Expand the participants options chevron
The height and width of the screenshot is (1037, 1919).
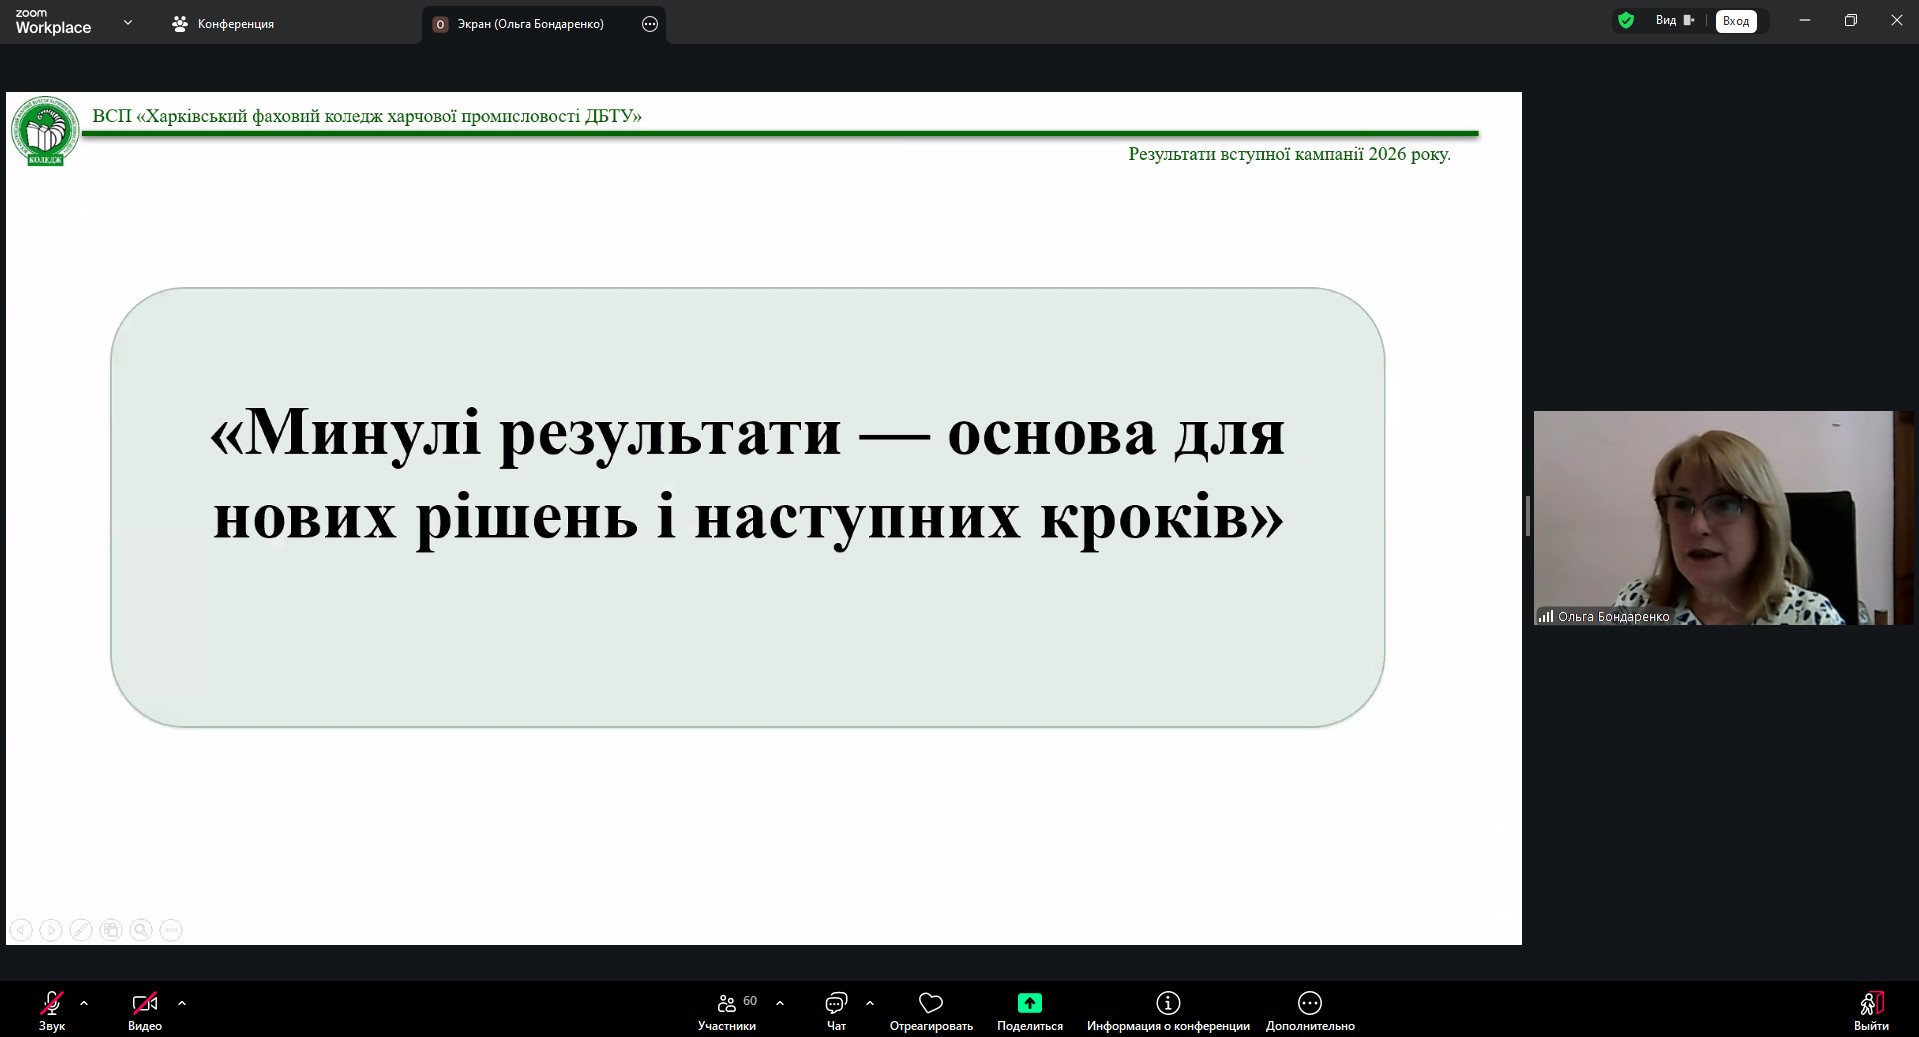tap(780, 1002)
